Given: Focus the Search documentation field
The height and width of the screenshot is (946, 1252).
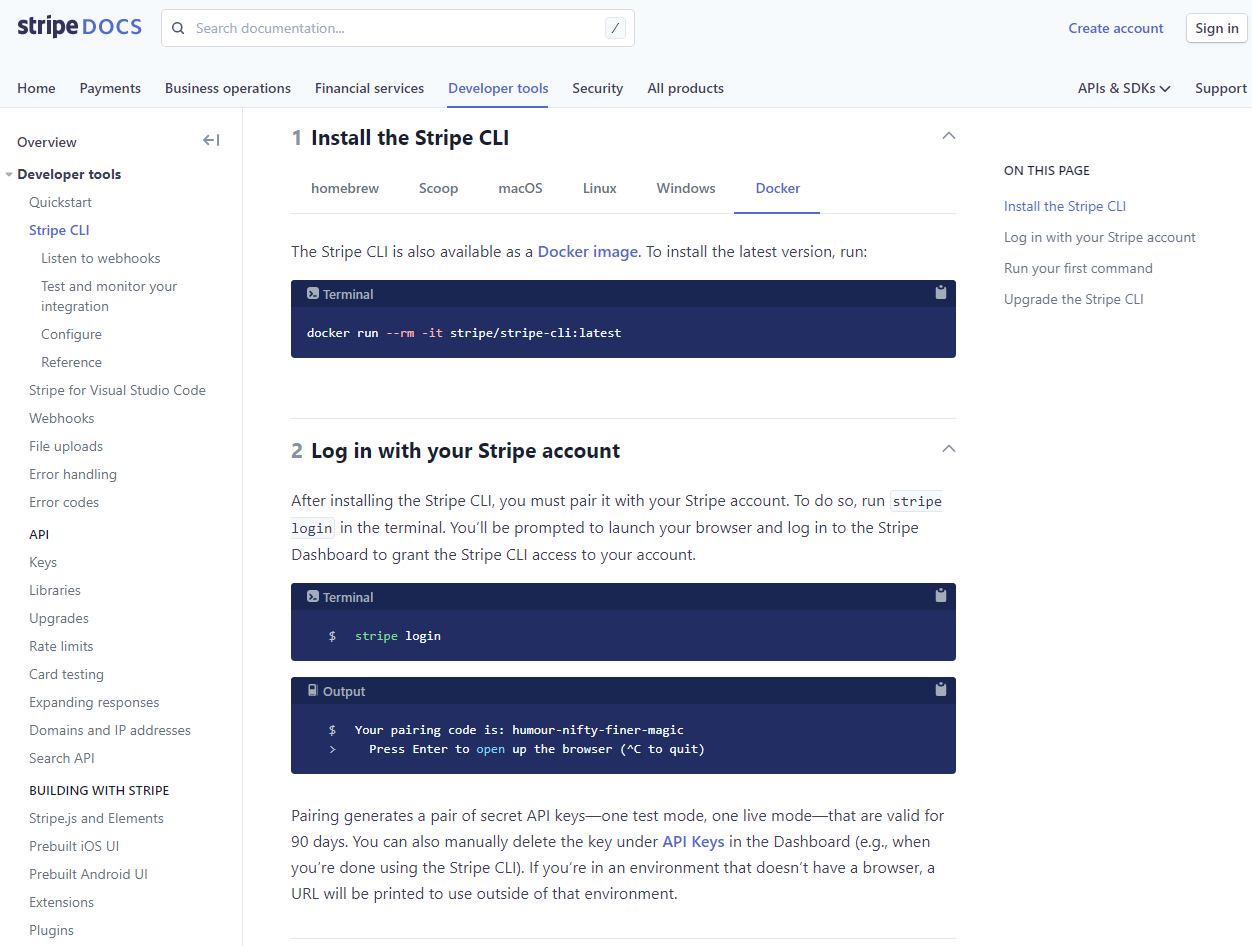Looking at the screenshot, I should [x=398, y=28].
